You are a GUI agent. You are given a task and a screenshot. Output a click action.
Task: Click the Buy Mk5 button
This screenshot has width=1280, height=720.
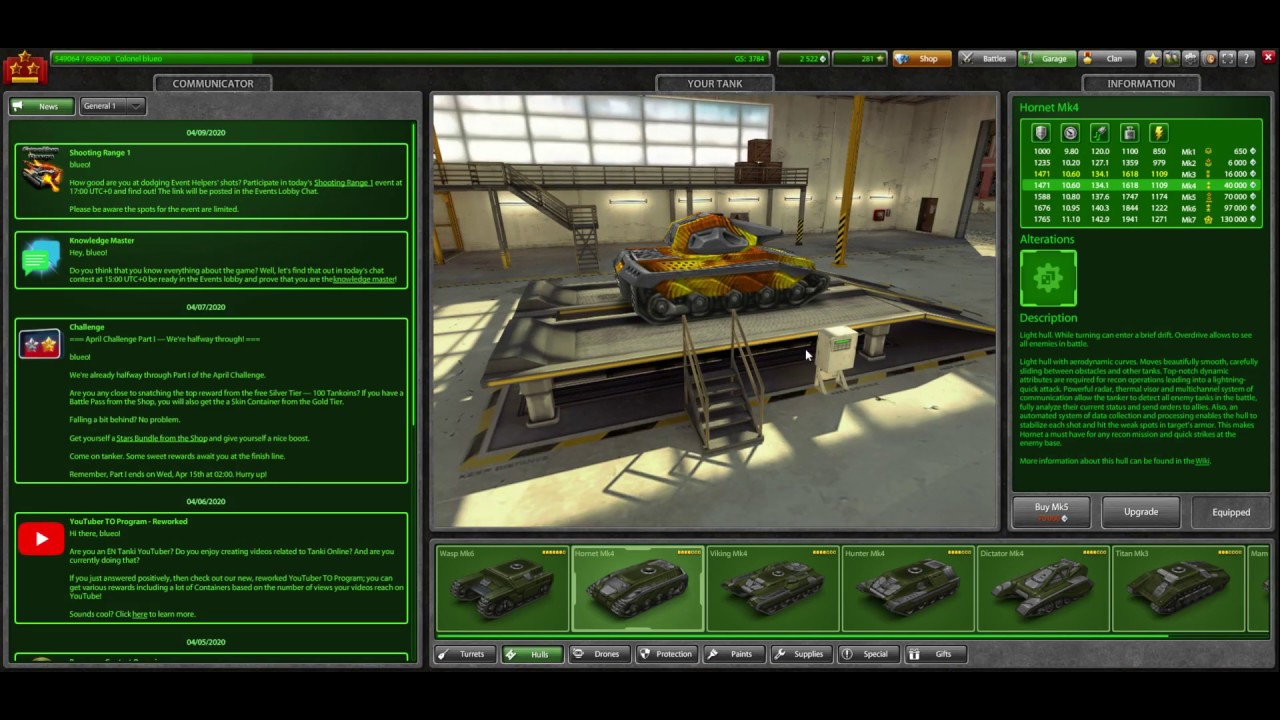(1051, 512)
